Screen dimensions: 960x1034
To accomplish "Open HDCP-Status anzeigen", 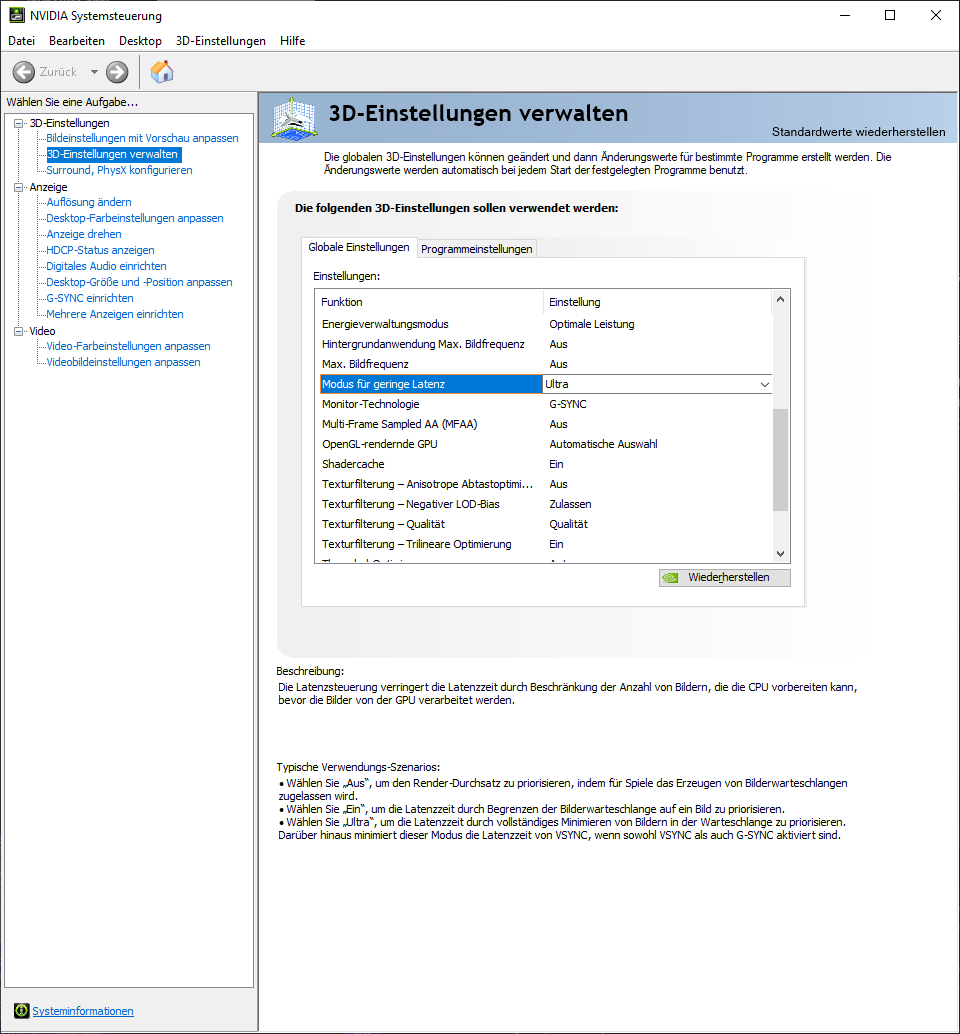I will (100, 250).
